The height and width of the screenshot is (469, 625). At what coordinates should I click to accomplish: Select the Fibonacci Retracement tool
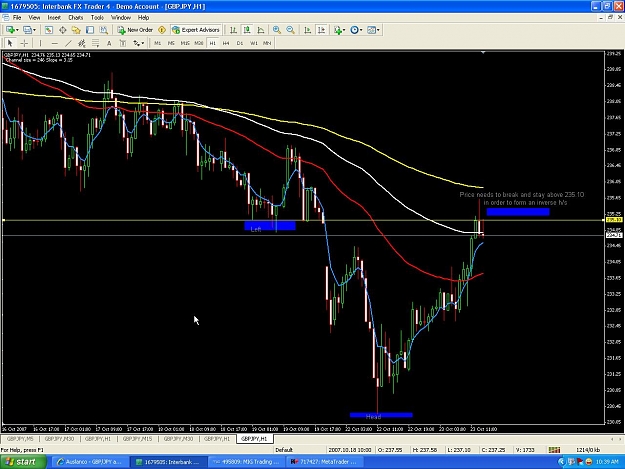pyautogui.click(x=96, y=43)
